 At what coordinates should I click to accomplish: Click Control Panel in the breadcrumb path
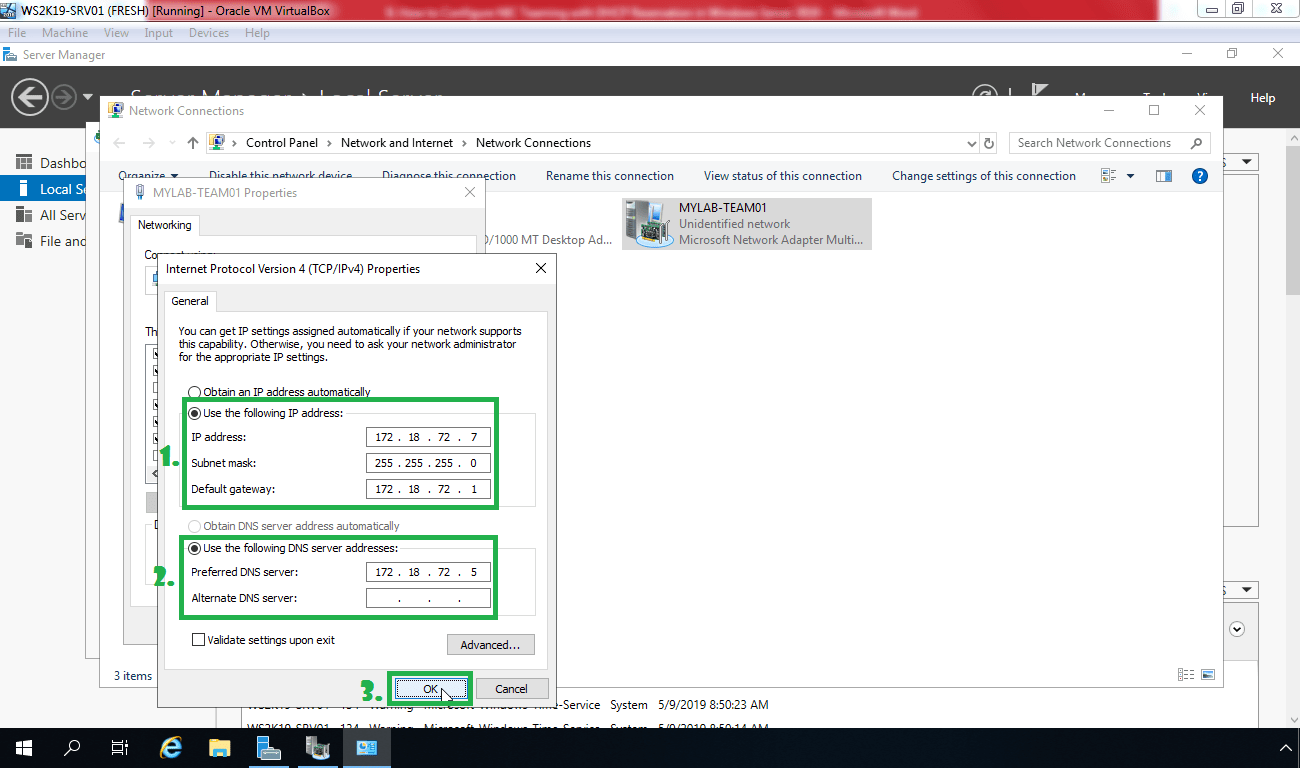pos(282,143)
